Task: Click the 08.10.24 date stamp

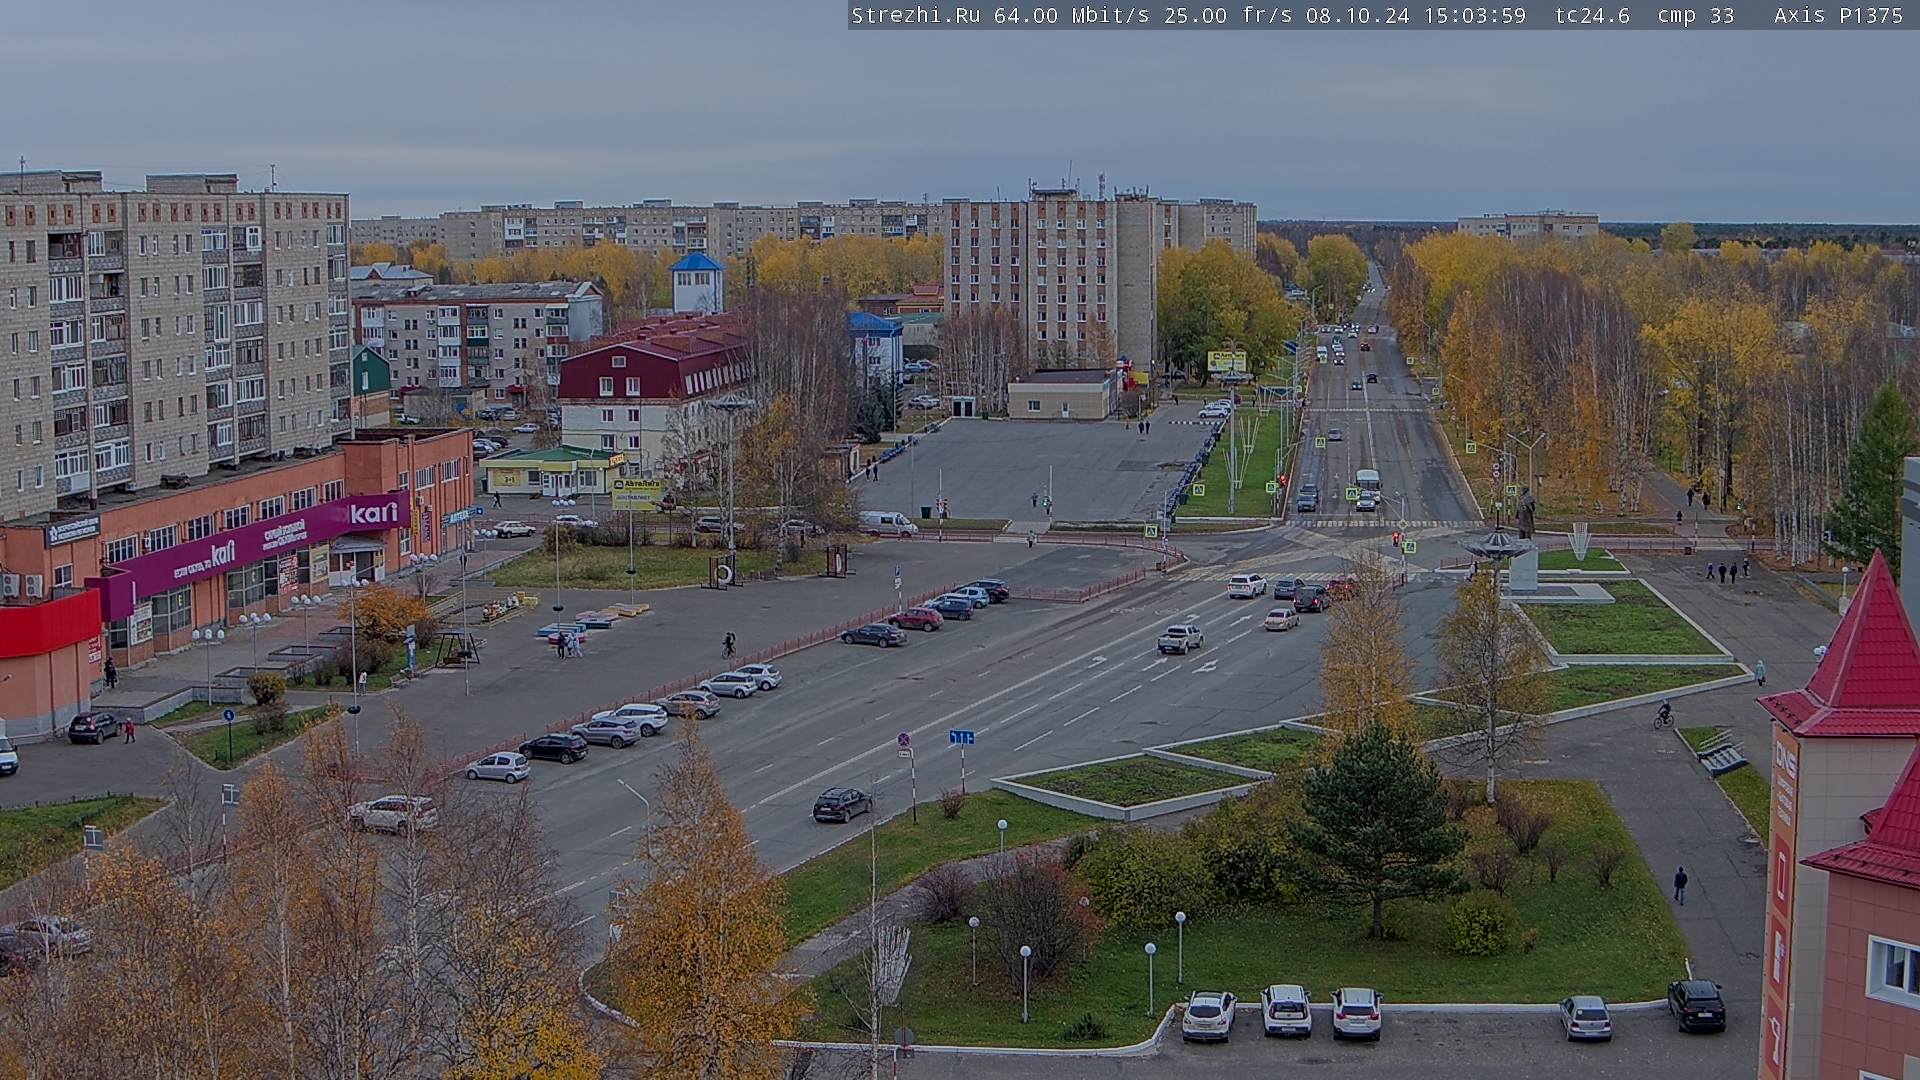Action: click(x=1357, y=15)
